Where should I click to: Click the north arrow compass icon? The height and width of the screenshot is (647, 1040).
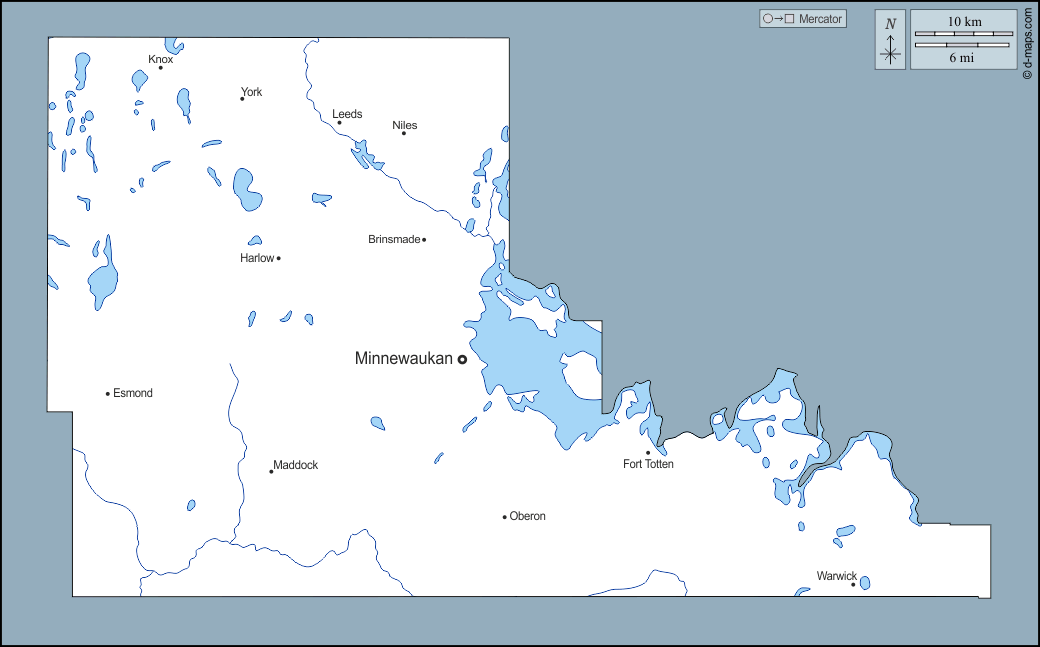coord(890,40)
